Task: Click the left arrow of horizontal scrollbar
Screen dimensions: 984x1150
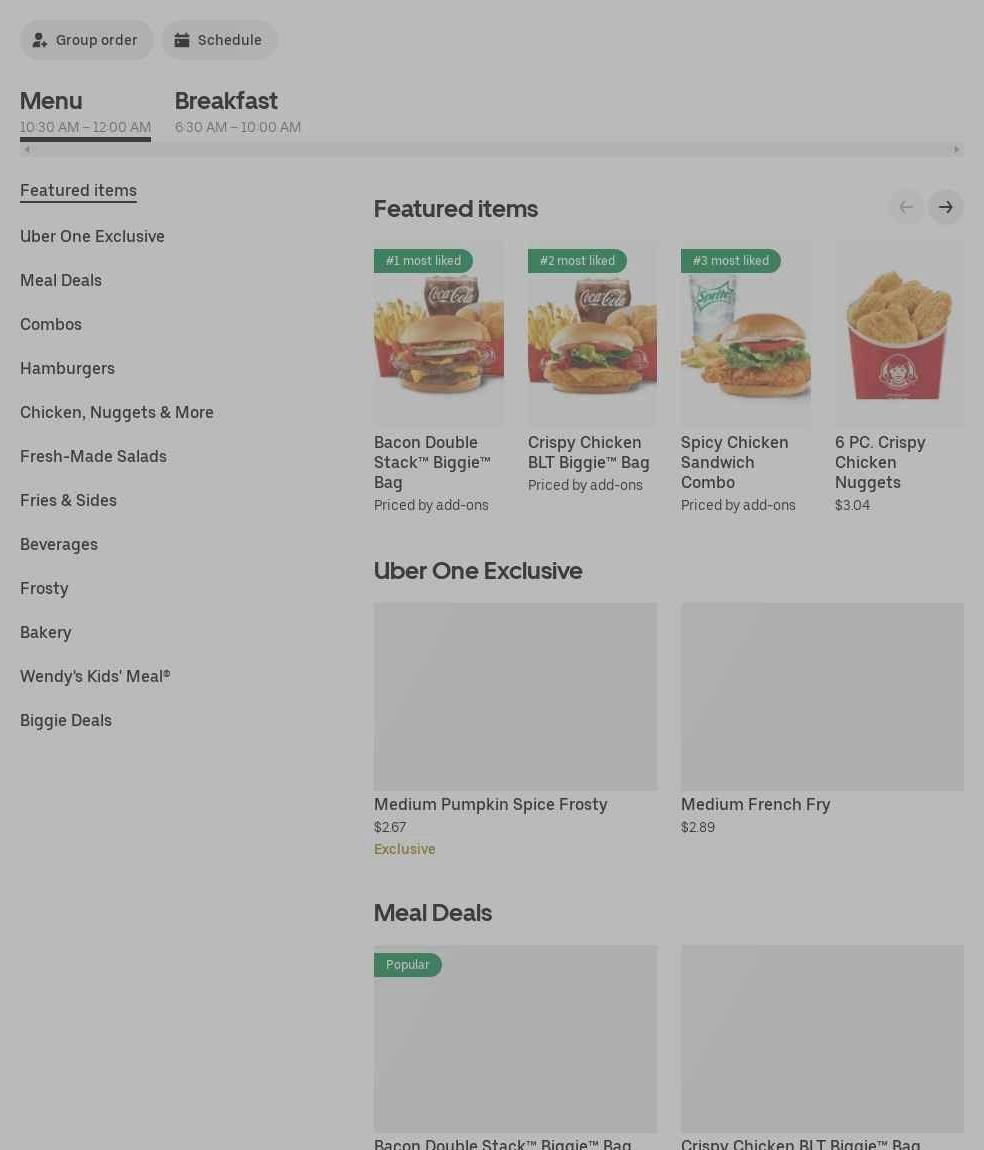Action: pyautogui.click(x=27, y=150)
